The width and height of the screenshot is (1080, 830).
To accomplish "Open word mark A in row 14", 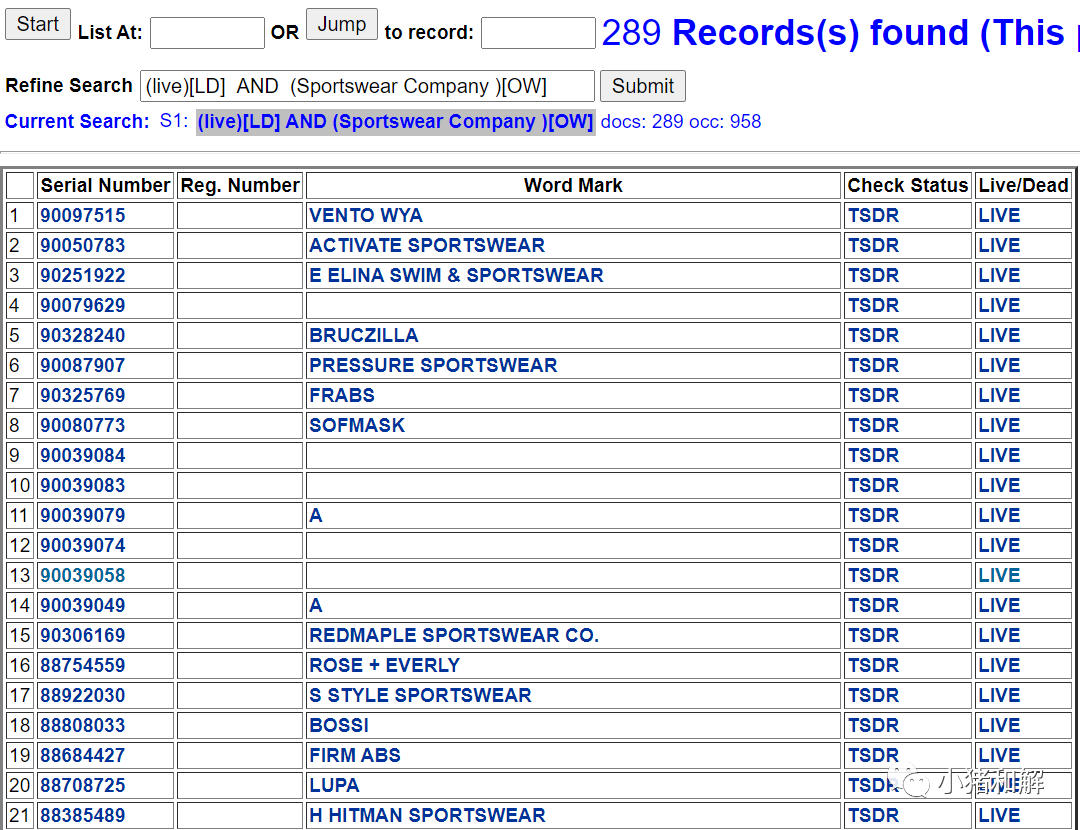I will click(316, 605).
